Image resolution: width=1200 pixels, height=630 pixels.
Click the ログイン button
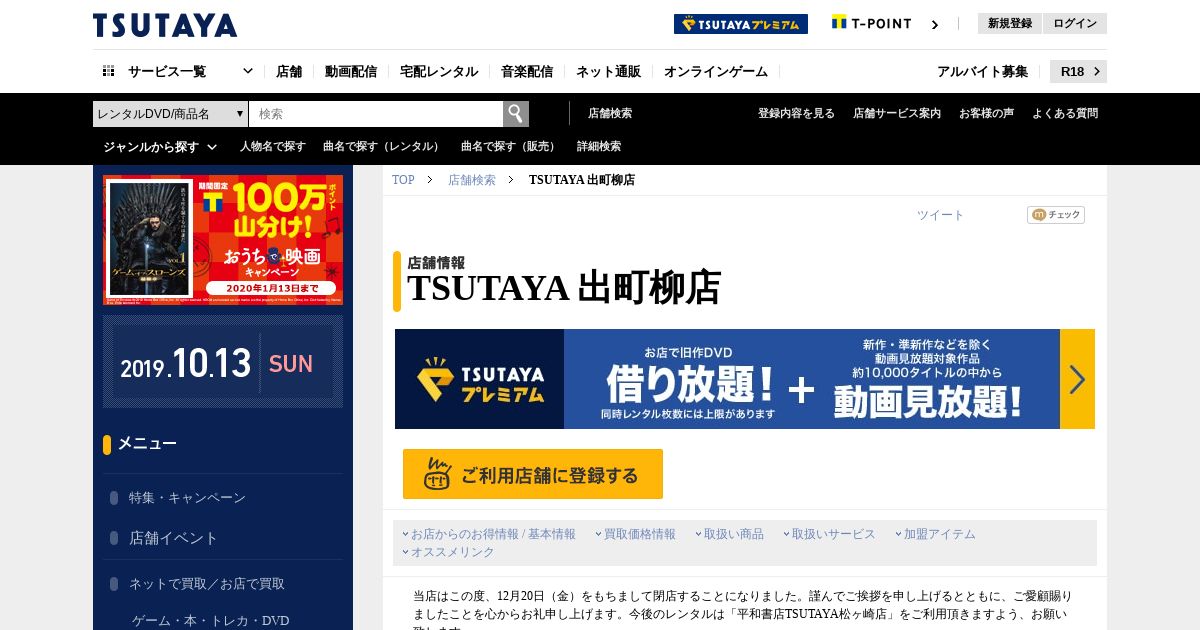(x=1075, y=23)
